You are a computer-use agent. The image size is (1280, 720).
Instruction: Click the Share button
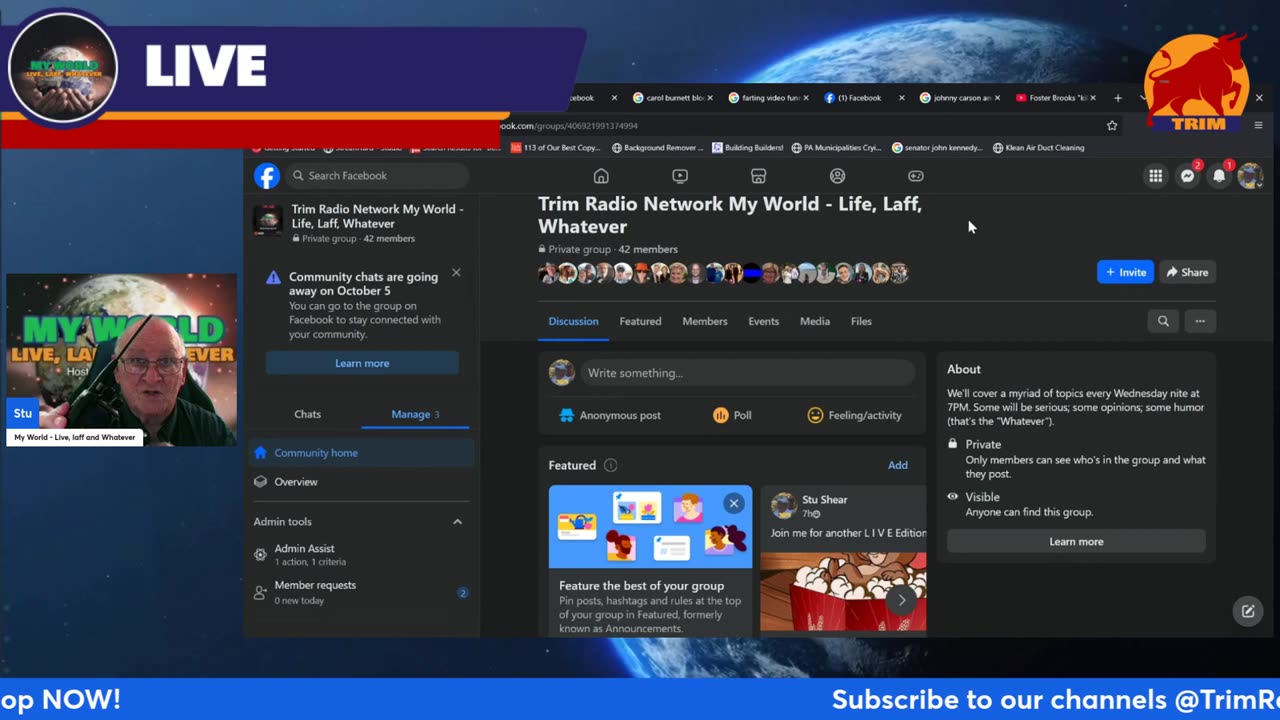click(1187, 272)
